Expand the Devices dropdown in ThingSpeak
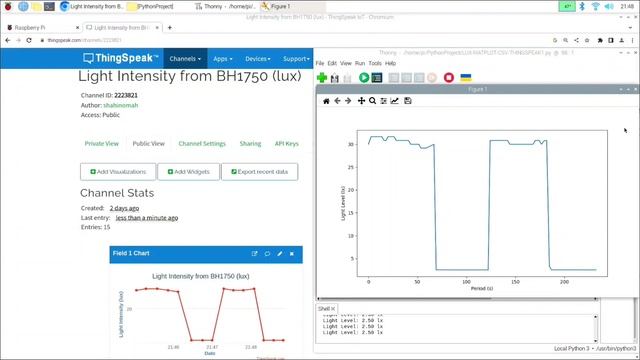Screen dimensions: 640x360 [x=258, y=59]
